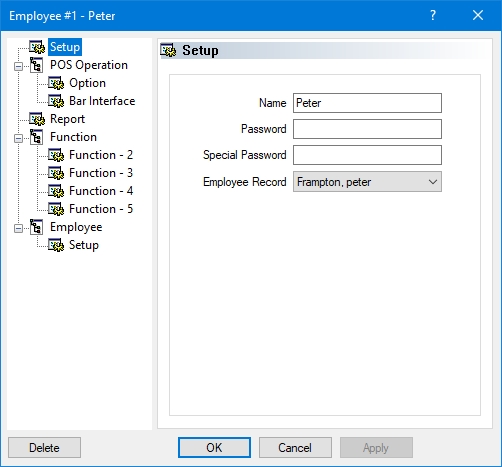502x467 pixels.
Task: Collapse the POS Operation tree node
Action: coord(18,66)
